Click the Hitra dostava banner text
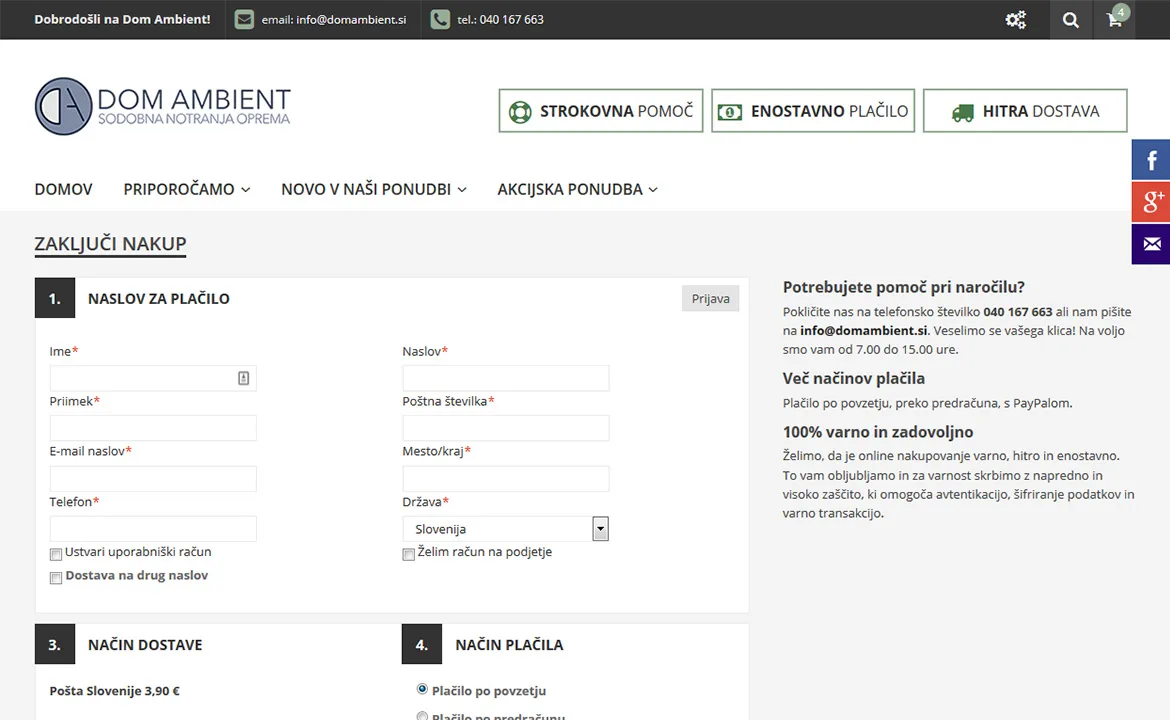This screenshot has width=1170, height=720. coord(1041,111)
